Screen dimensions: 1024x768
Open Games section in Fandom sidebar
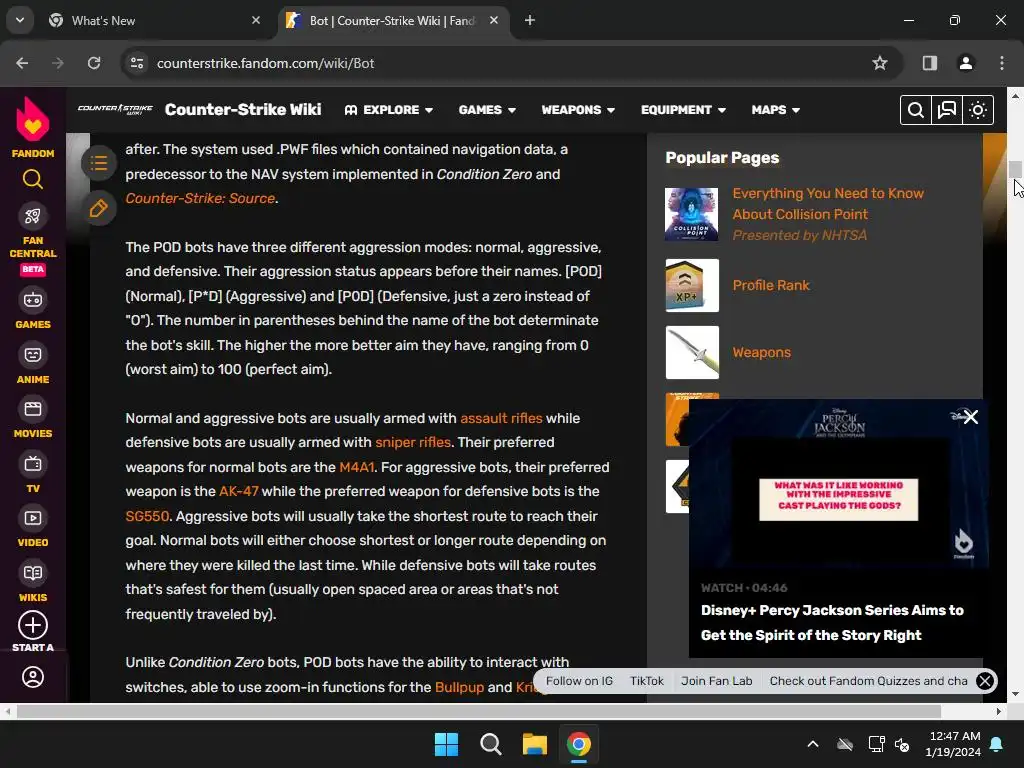click(x=33, y=308)
